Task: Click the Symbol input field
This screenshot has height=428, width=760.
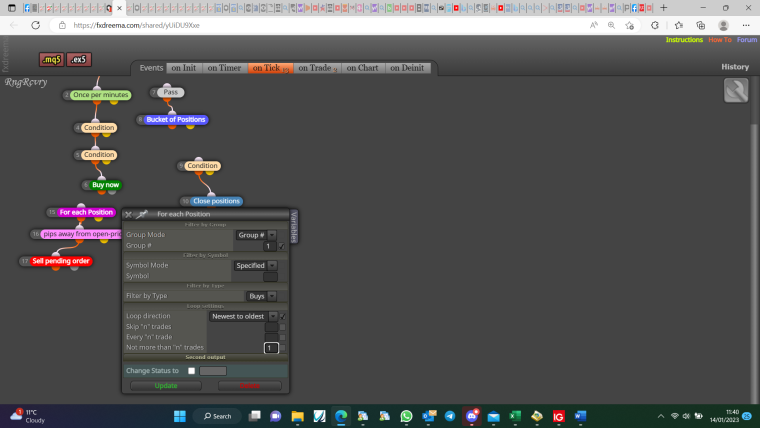Action: [270, 276]
